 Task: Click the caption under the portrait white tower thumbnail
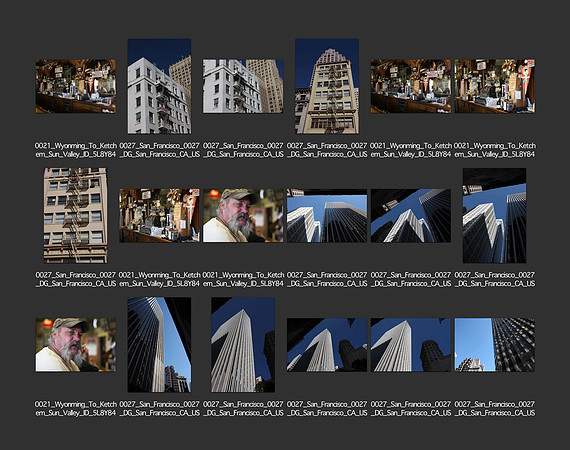click(x=243, y=409)
